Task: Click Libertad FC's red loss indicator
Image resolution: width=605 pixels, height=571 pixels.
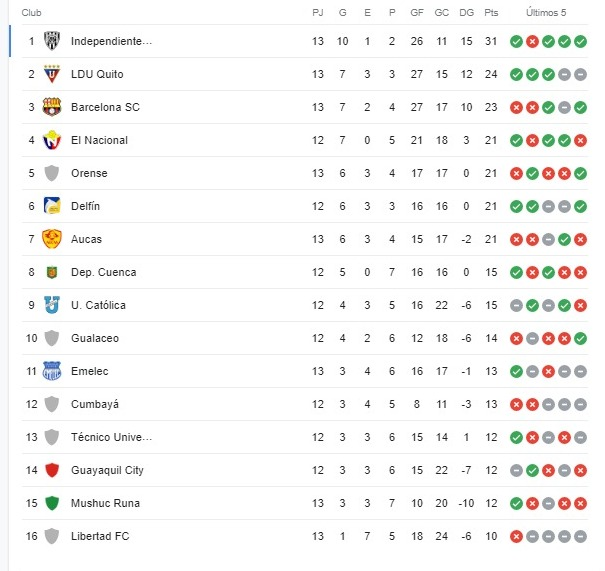Action: tap(516, 536)
